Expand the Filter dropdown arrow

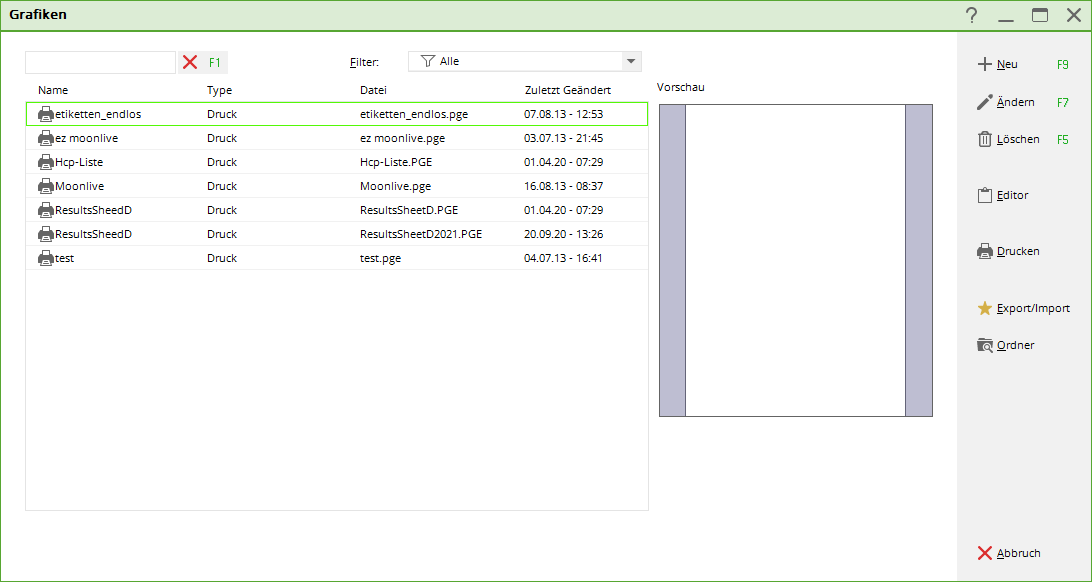(x=631, y=61)
